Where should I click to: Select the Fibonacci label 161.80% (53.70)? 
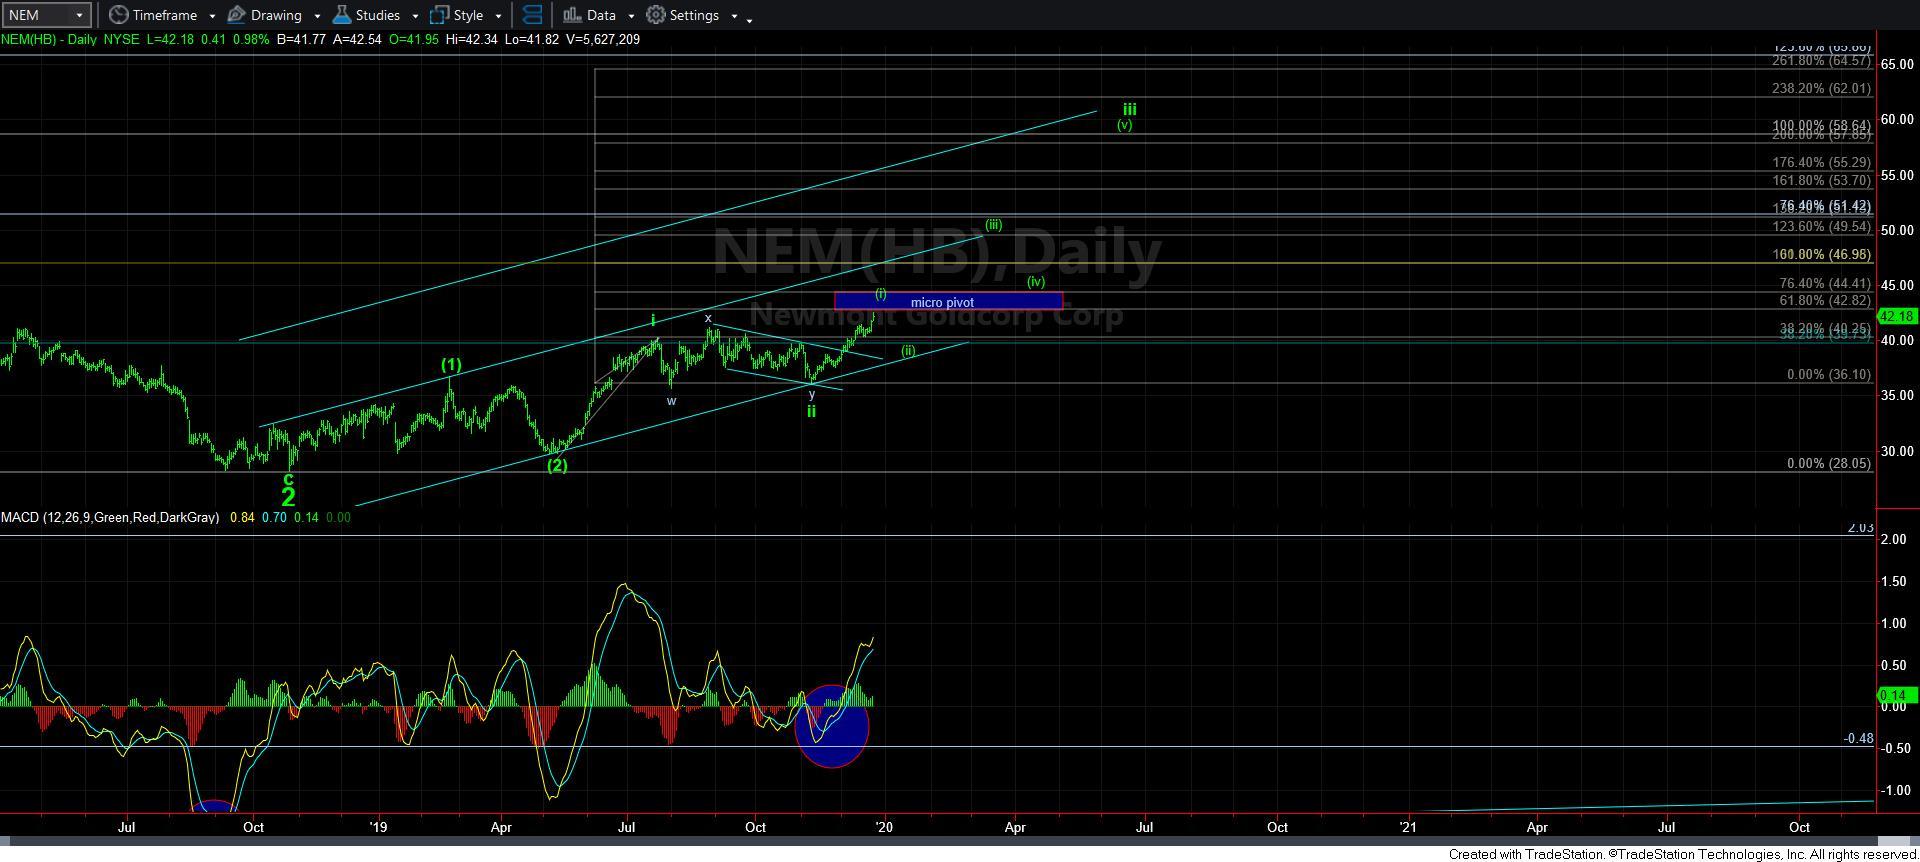1820,181
